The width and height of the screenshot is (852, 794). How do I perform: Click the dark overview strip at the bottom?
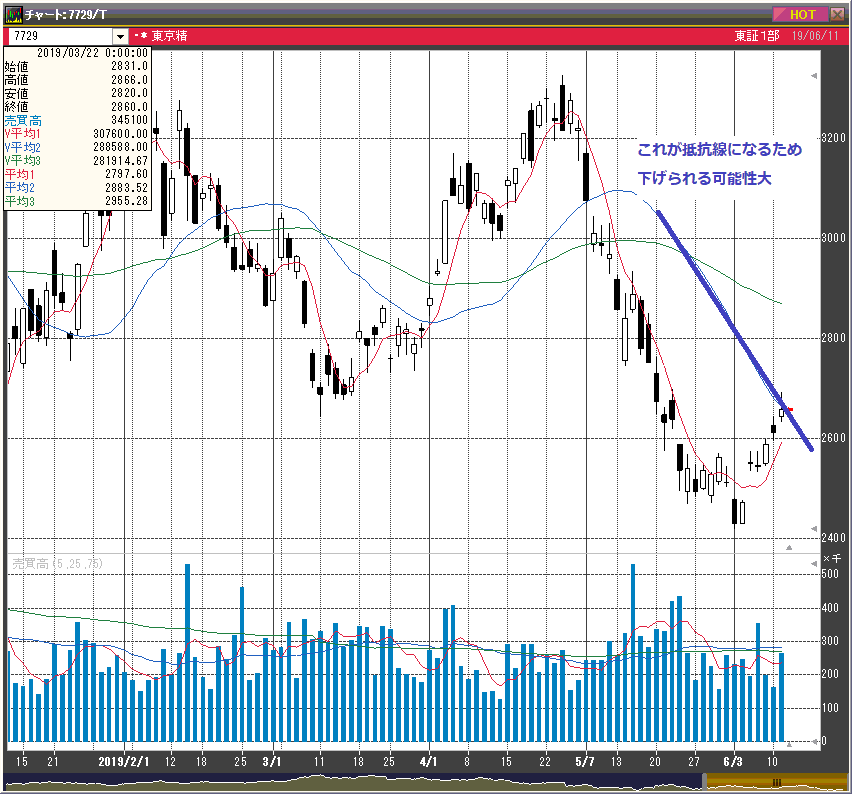coord(353,782)
